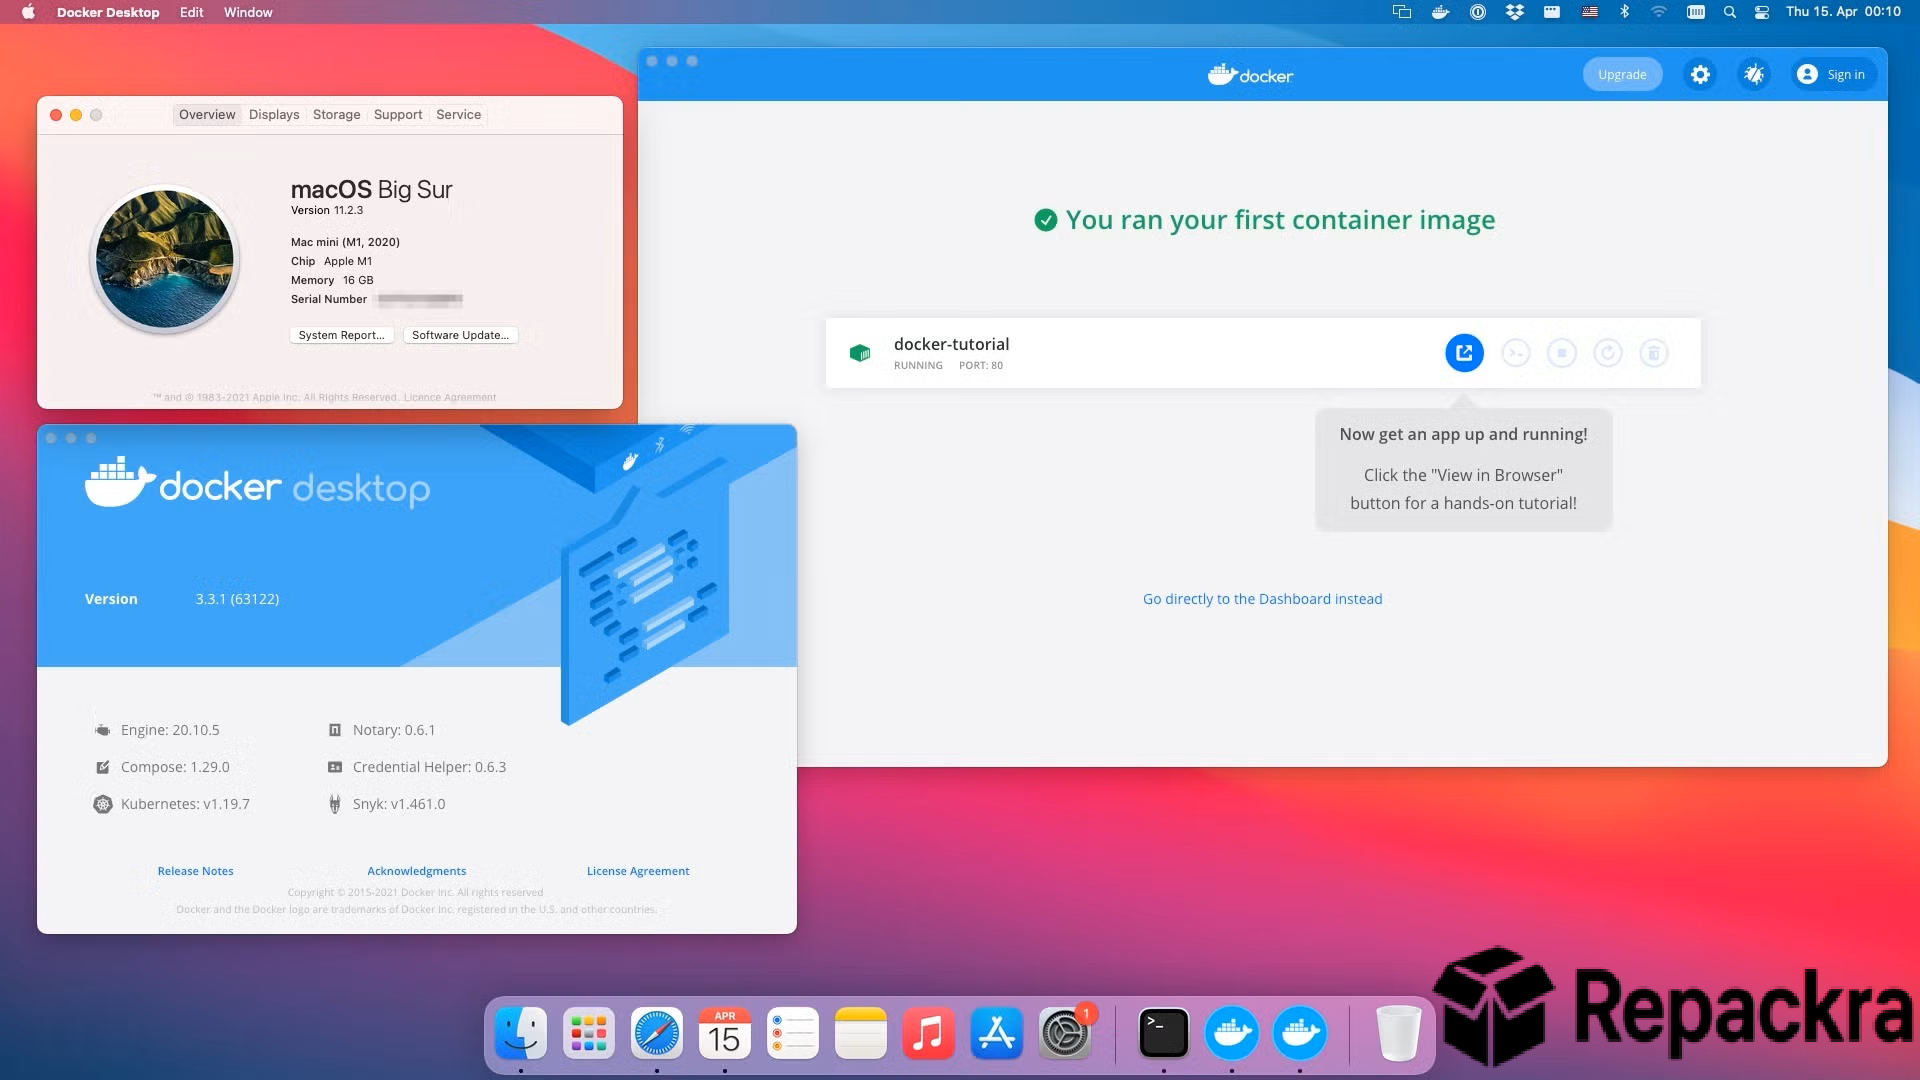The image size is (1920, 1080).
Task: Open Docker troubleshoot bug icon
Action: pos(1754,74)
